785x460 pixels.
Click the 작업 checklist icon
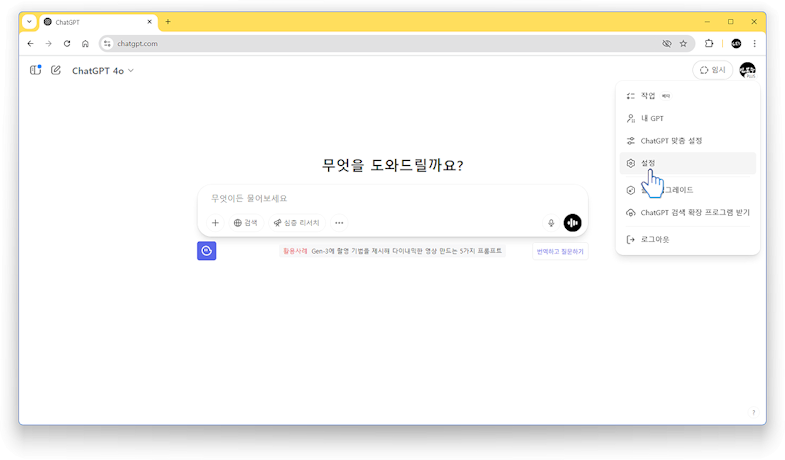[x=631, y=96]
